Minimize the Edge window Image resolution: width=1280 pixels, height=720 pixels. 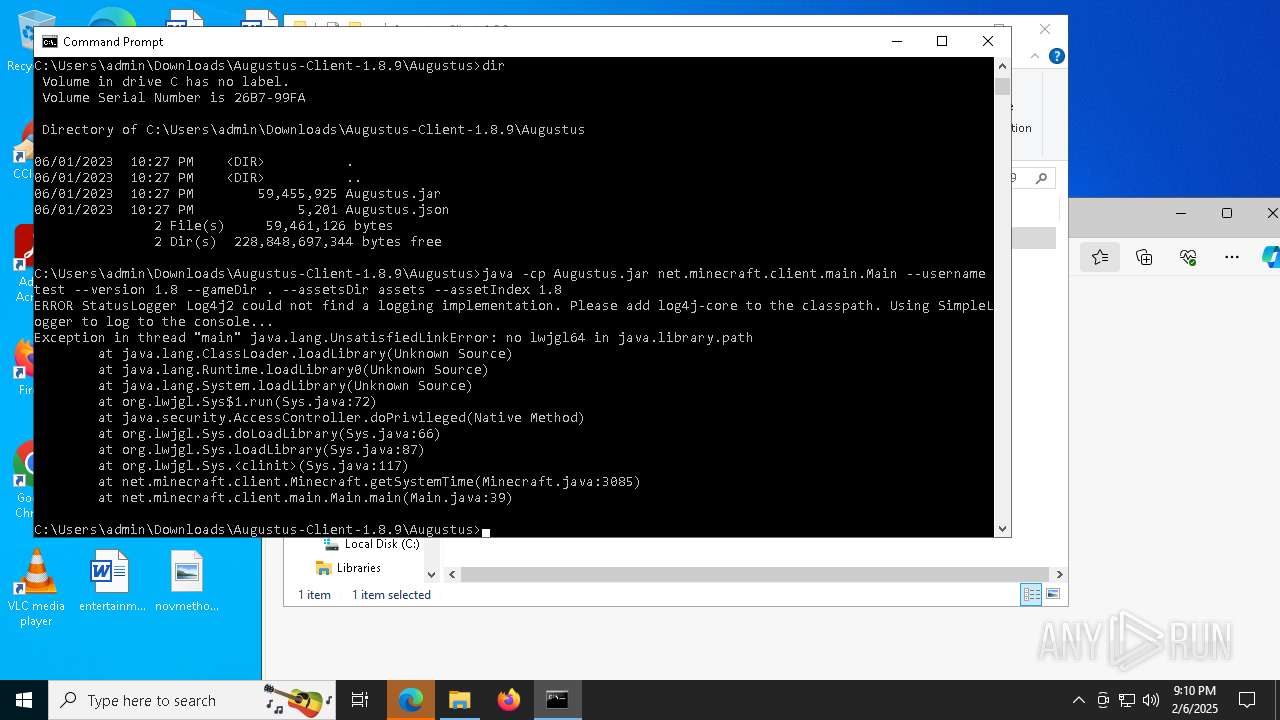pyautogui.click(x=1182, y=213)
